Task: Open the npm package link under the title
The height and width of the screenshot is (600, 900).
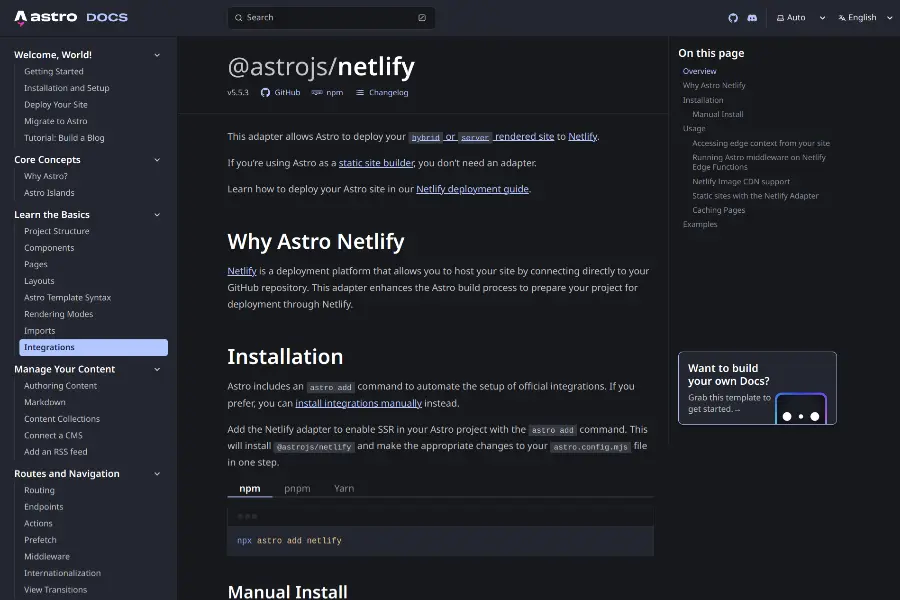Action: 327,92
